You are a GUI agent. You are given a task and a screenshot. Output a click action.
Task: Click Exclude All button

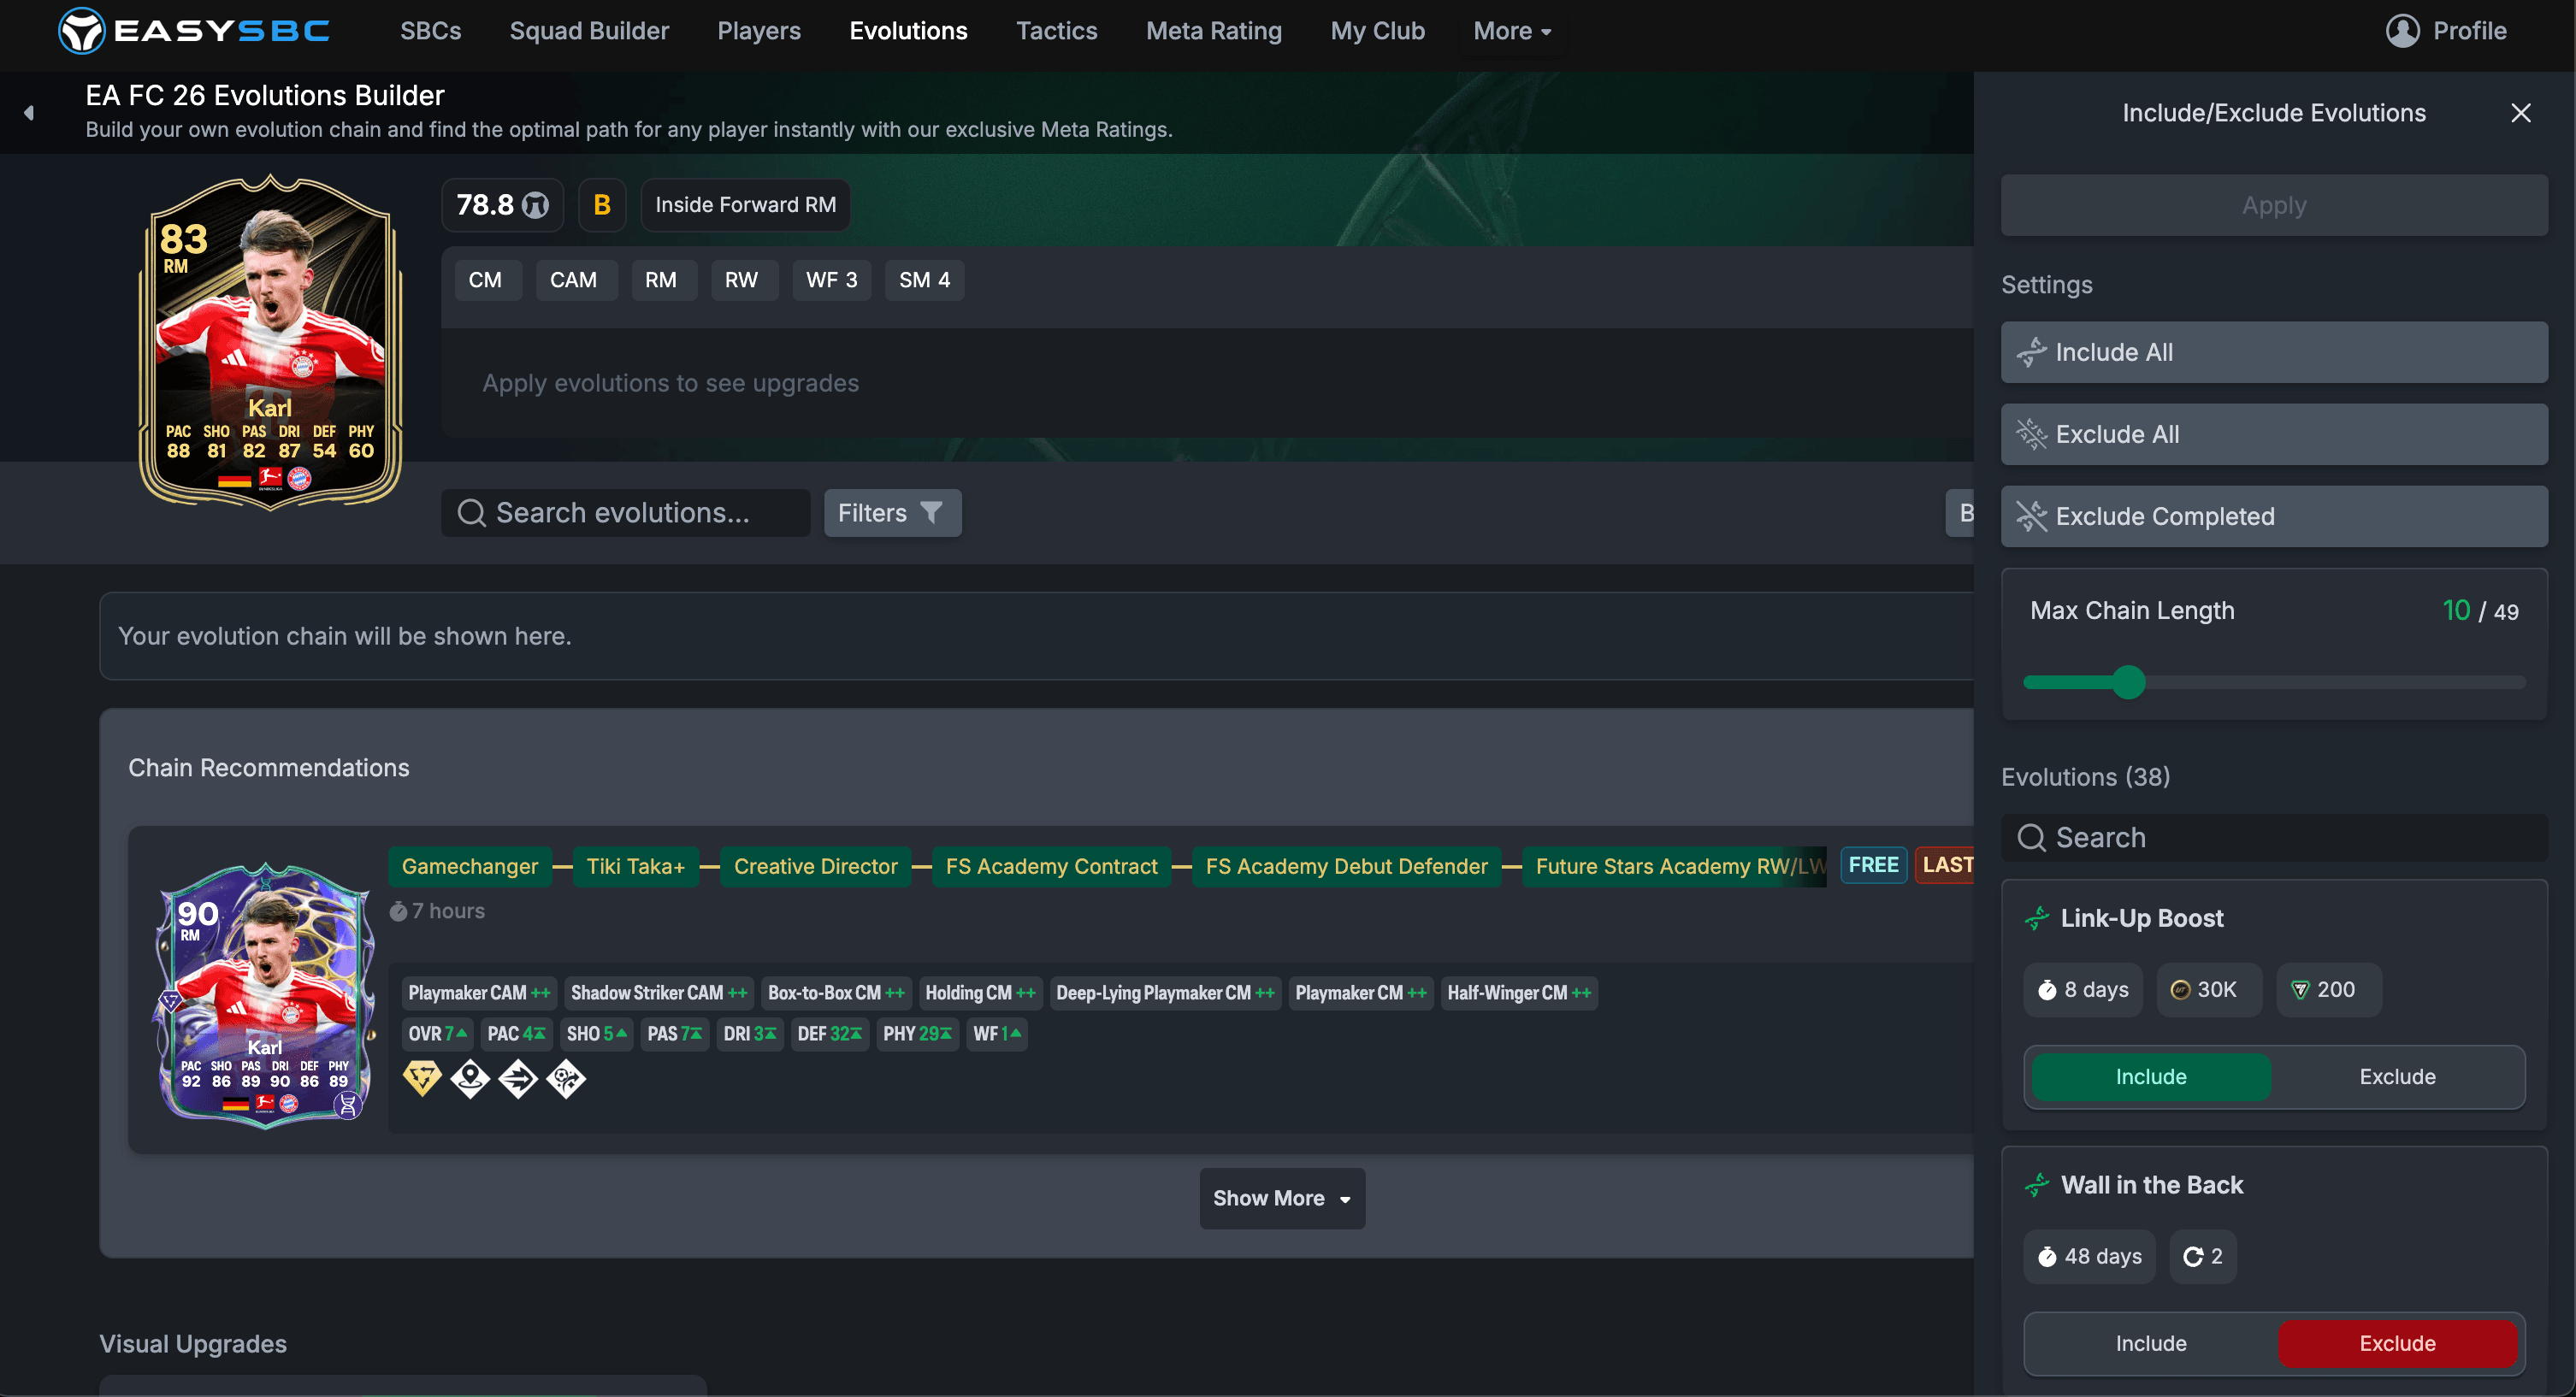click(2274, 434)
